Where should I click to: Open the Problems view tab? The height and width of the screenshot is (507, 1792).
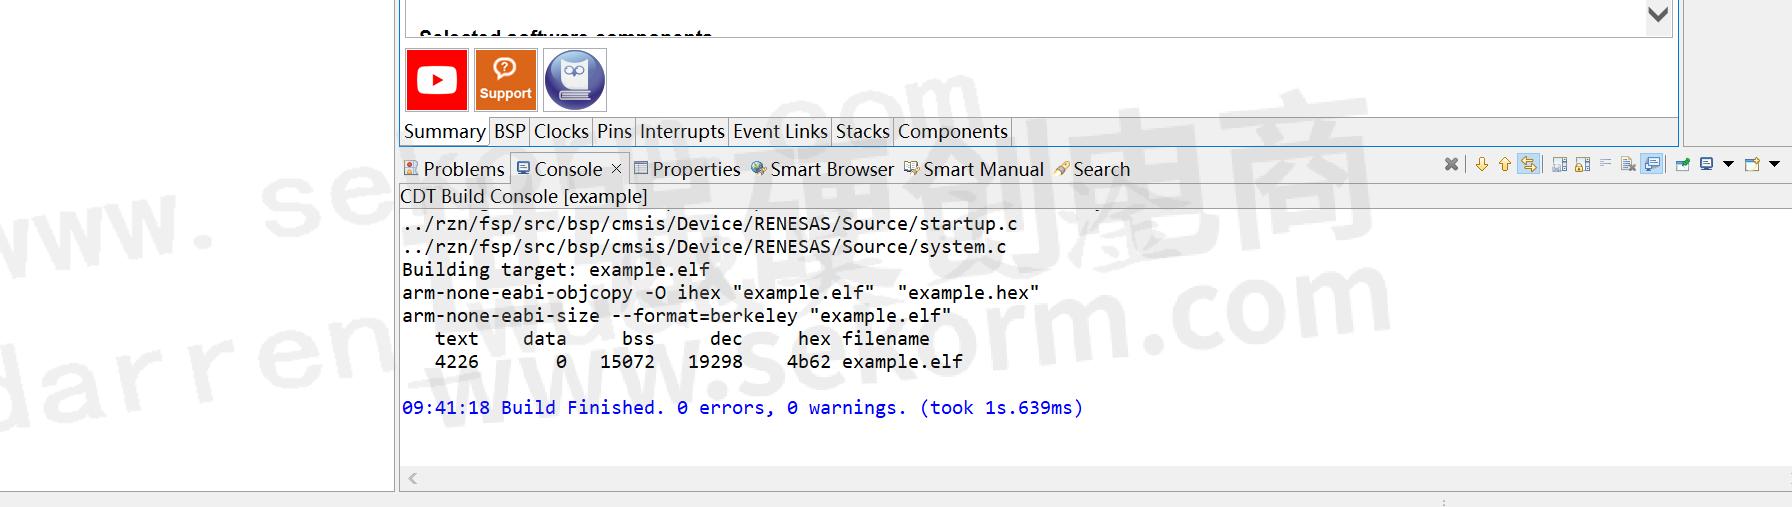coord(454,169)
